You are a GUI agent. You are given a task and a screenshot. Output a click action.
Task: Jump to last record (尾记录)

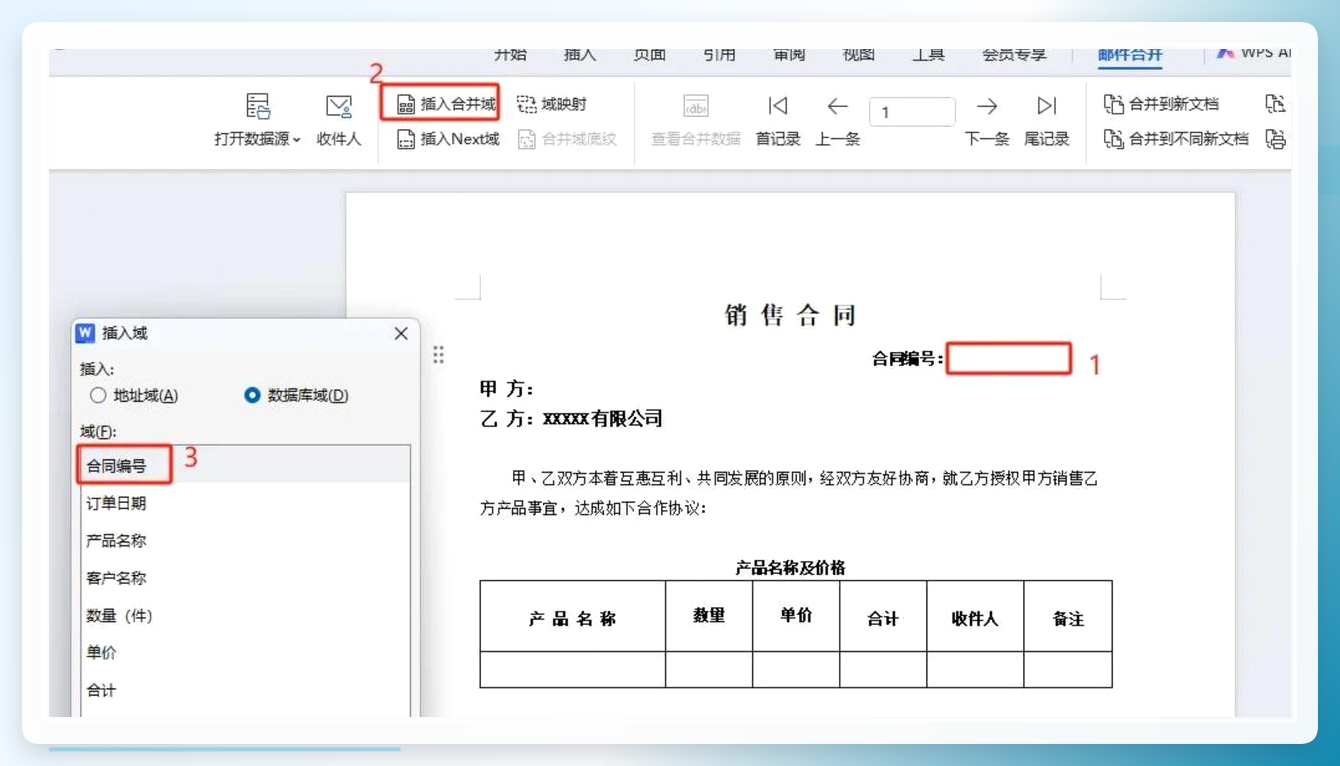[1046, 106]
